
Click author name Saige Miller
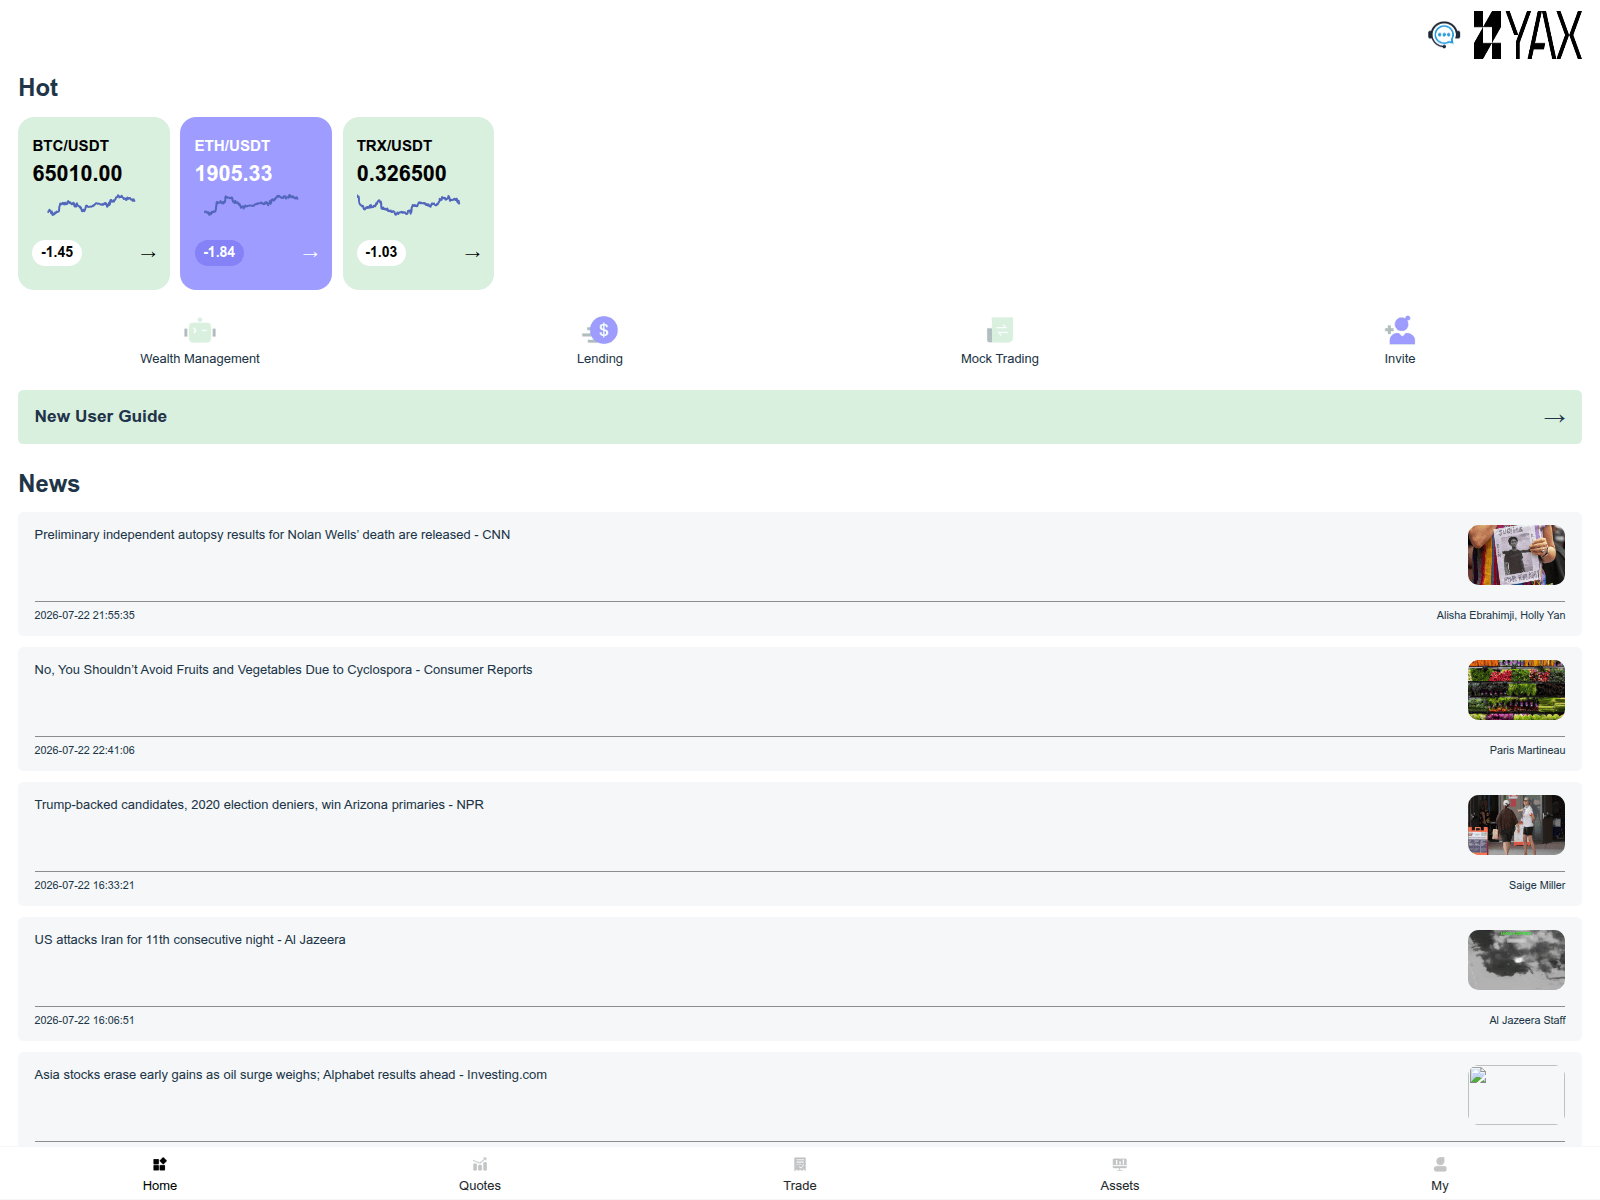coord(1537,886)
